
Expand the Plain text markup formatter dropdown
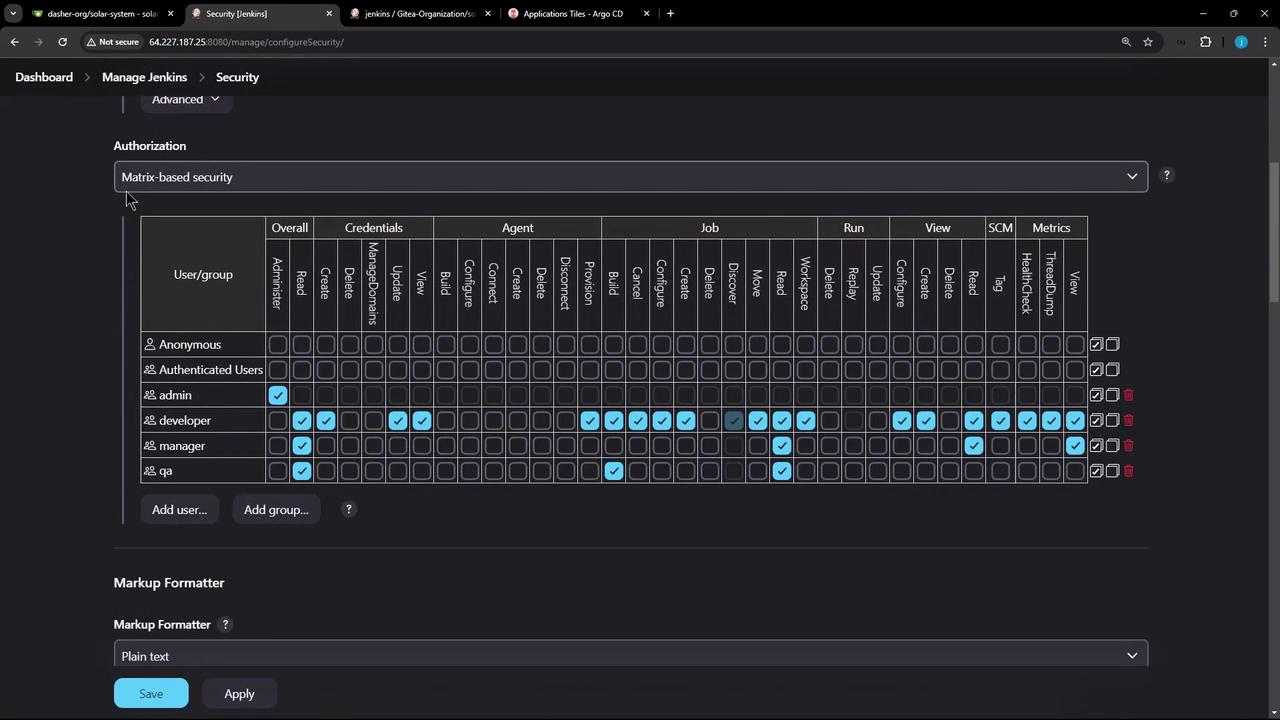pos(630,656)
